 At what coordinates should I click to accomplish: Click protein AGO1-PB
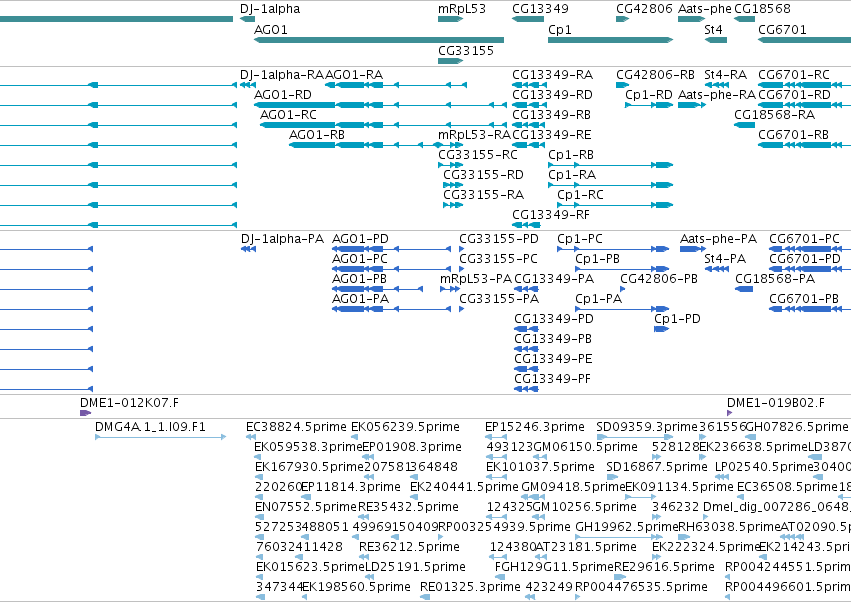pyautogui.click(x=359, y=279)
